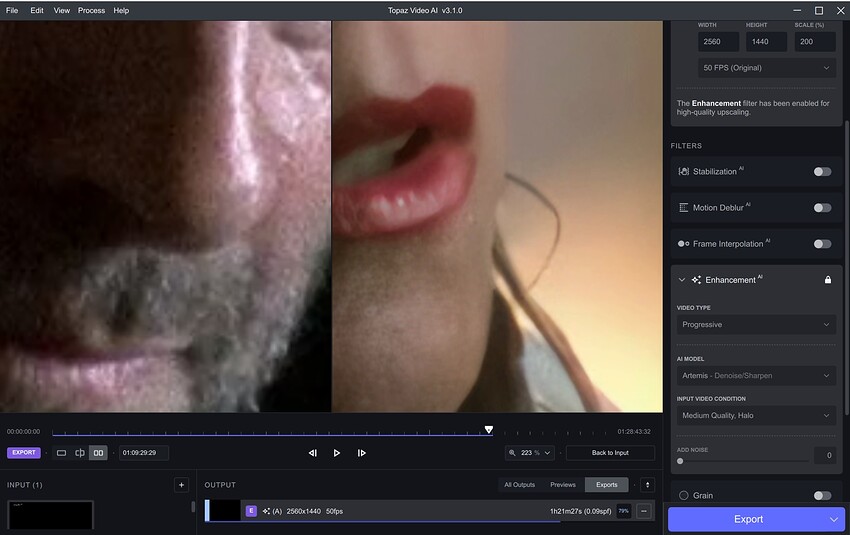The height and width of the screenshot is (535, 850).
Task: Click the right panel vertical scrollbar
Action: [846, 268]
